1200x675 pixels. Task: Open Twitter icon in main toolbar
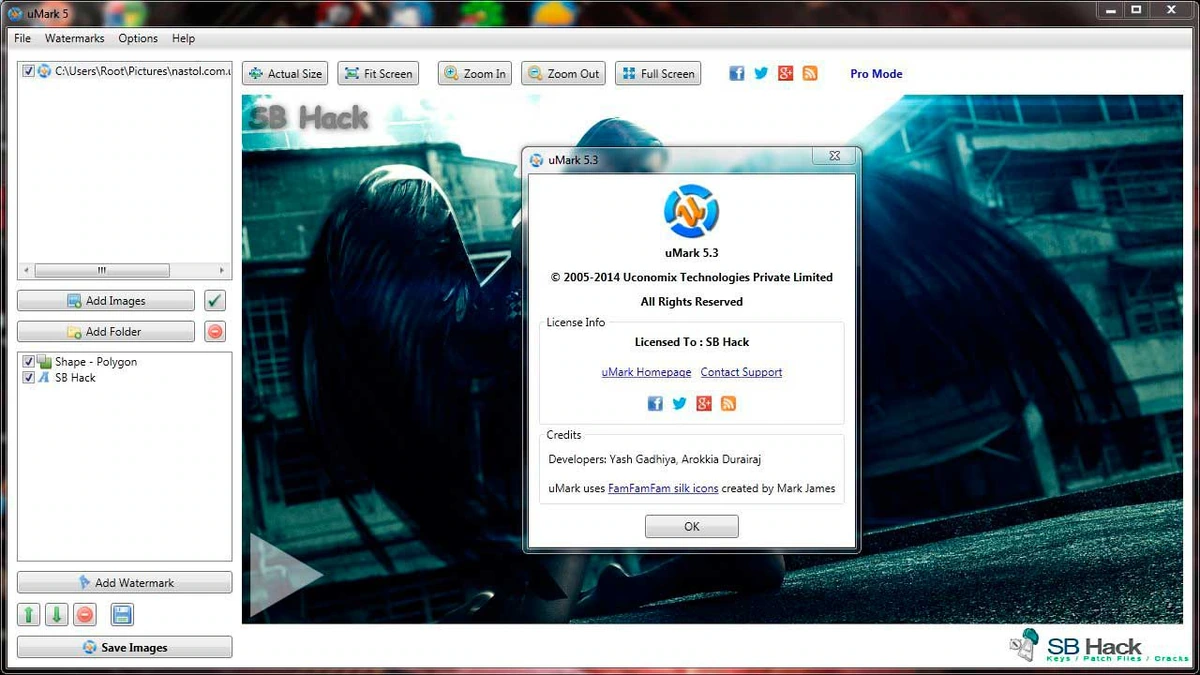tap(761, 73)
